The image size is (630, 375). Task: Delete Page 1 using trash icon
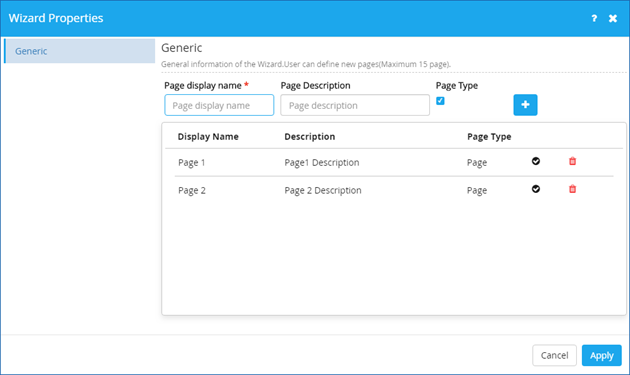click(573, 161)
